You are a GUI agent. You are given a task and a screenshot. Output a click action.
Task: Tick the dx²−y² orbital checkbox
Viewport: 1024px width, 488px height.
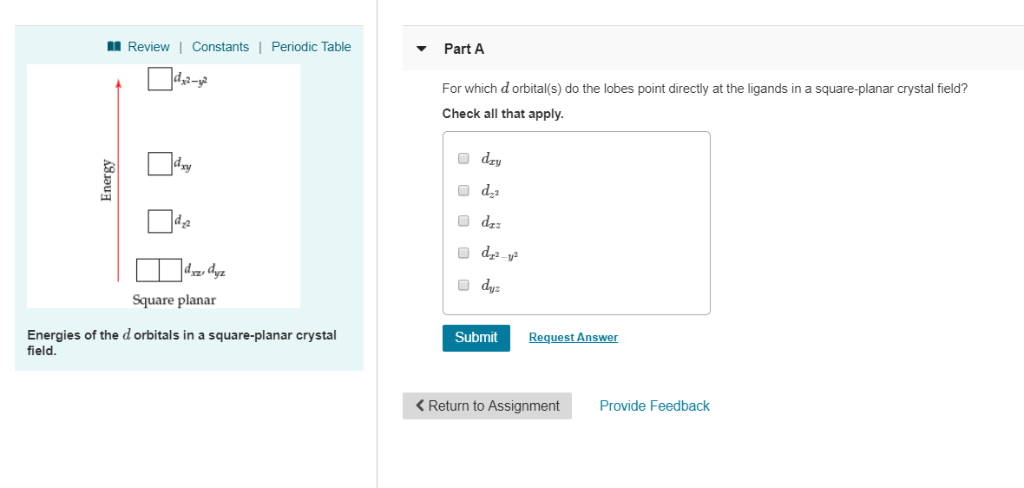point(464,253)
